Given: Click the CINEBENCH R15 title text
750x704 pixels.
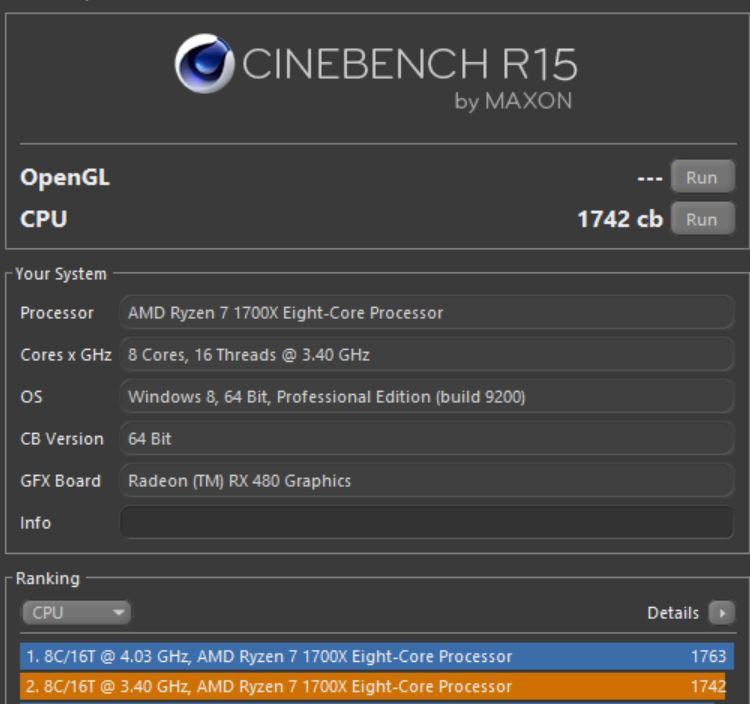Looking at the screenshot, I should coord(408,66).
